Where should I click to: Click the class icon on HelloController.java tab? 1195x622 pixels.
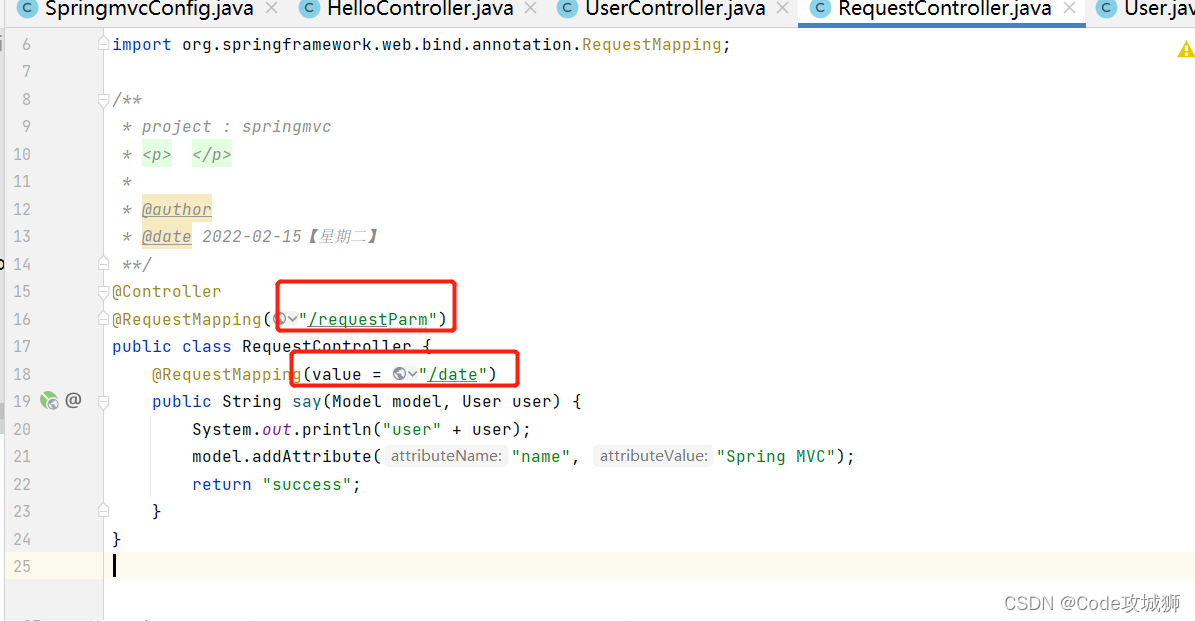click(x=309, y=8)
